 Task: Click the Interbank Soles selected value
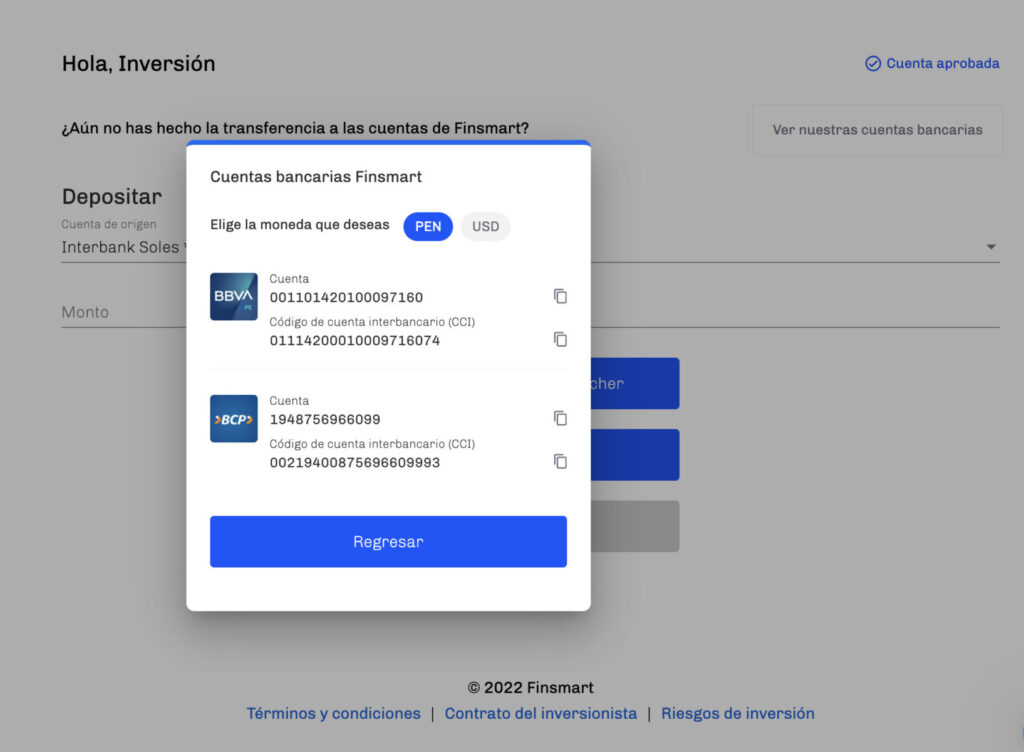(x=120, y=247)
